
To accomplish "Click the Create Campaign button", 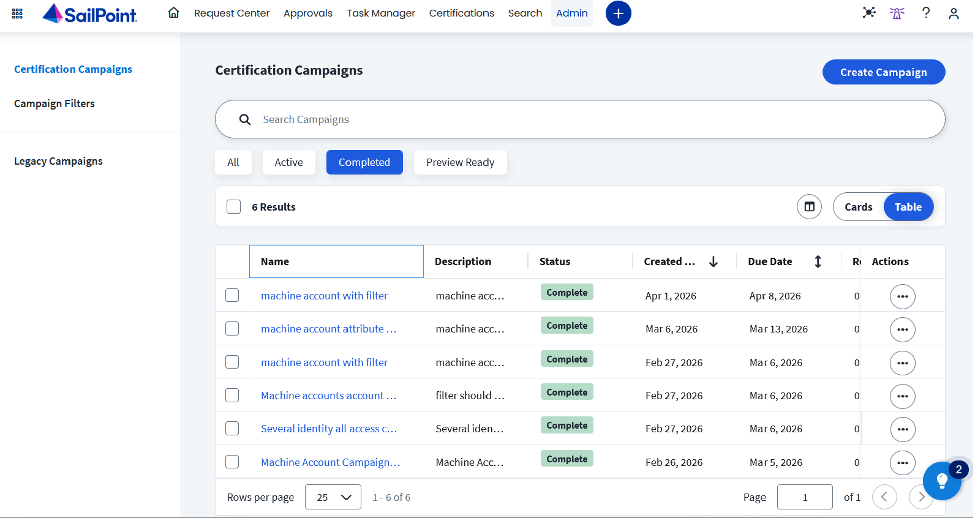I will click(x=883, y=72).
